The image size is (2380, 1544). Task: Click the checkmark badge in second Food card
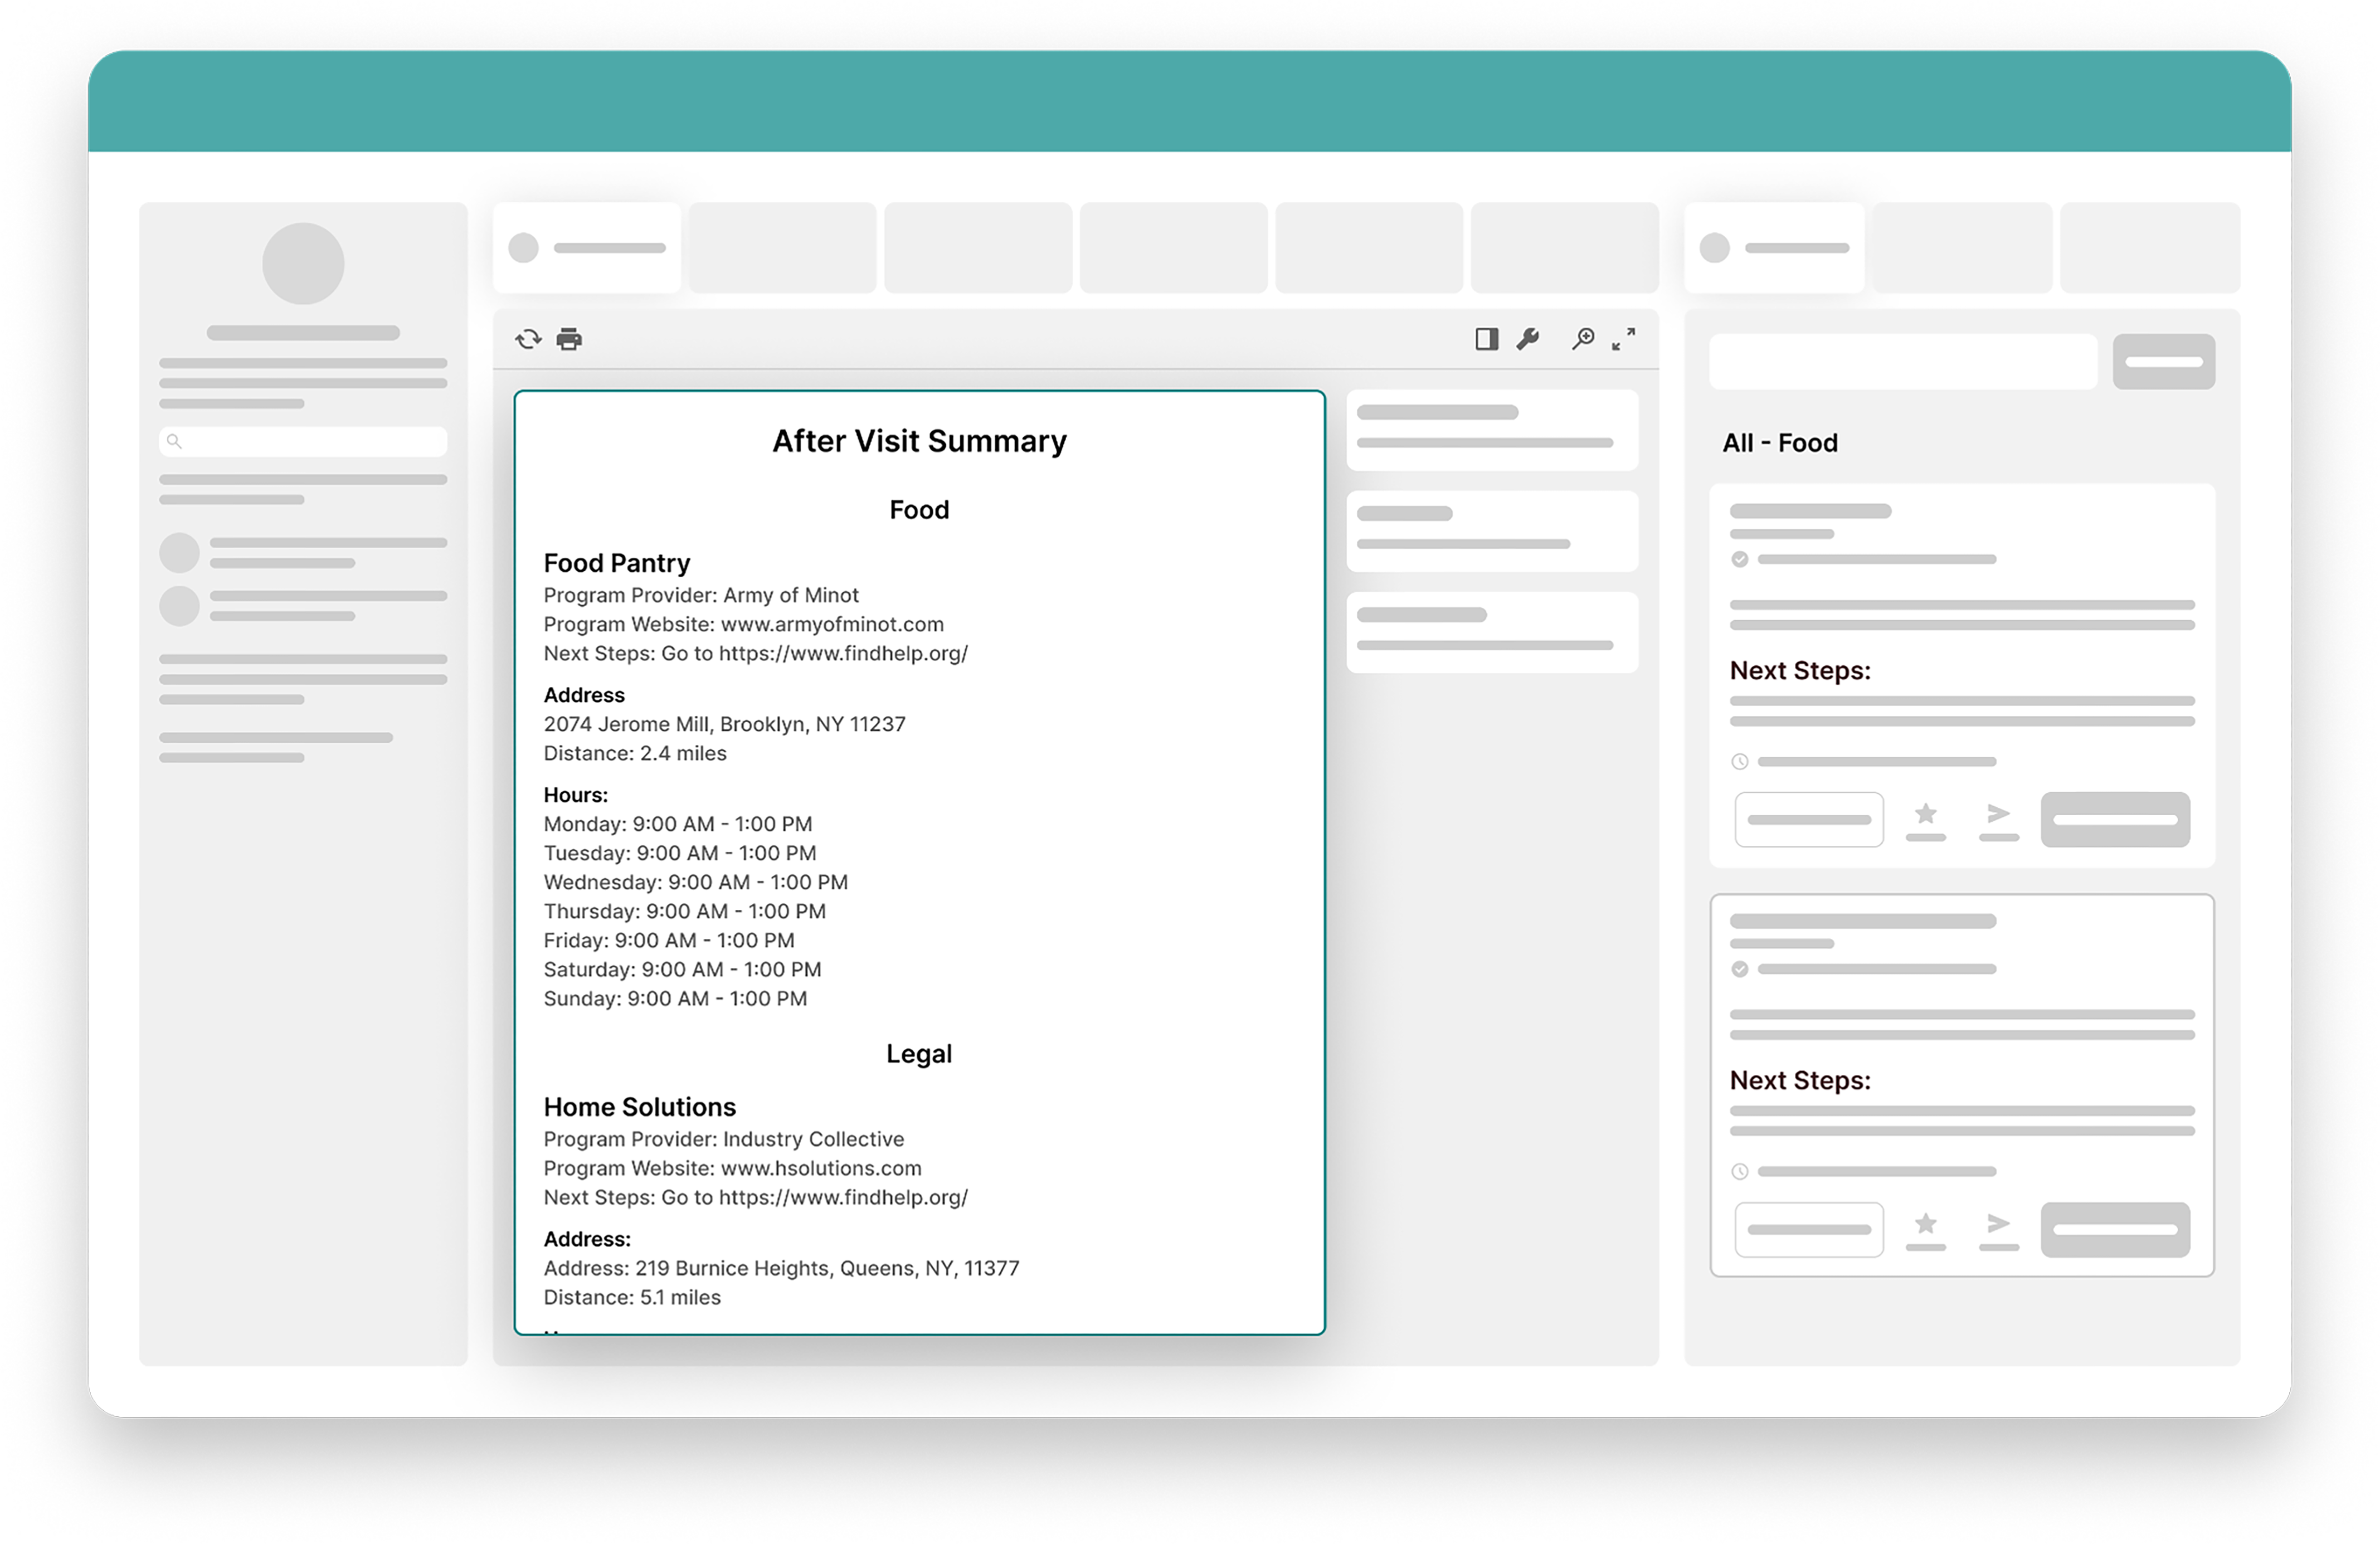point(1740,970)
